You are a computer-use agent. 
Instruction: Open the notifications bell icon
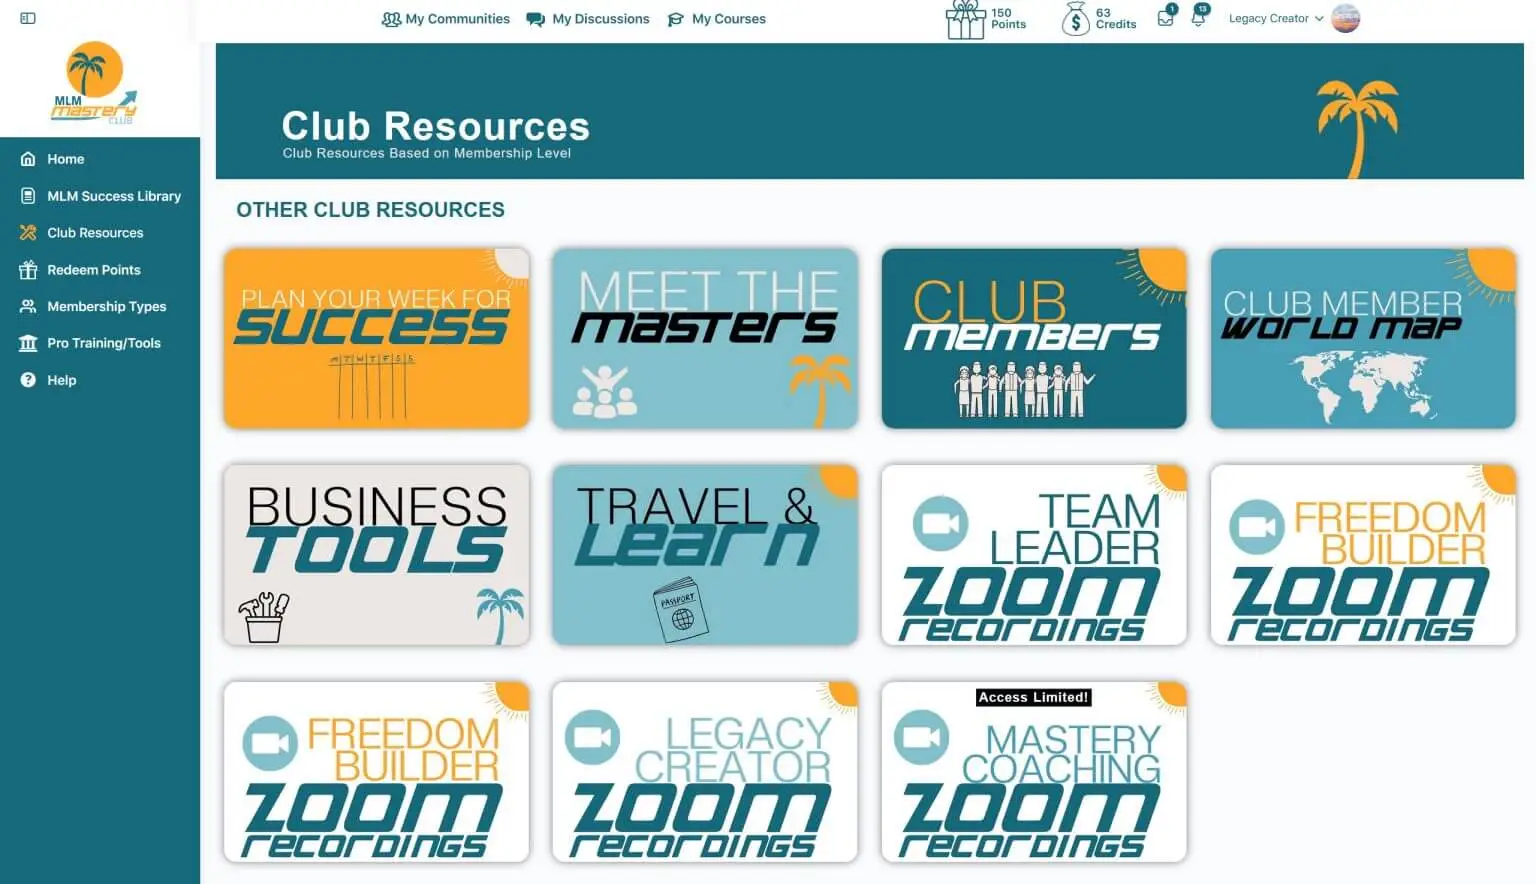[x=1198, y=18]
